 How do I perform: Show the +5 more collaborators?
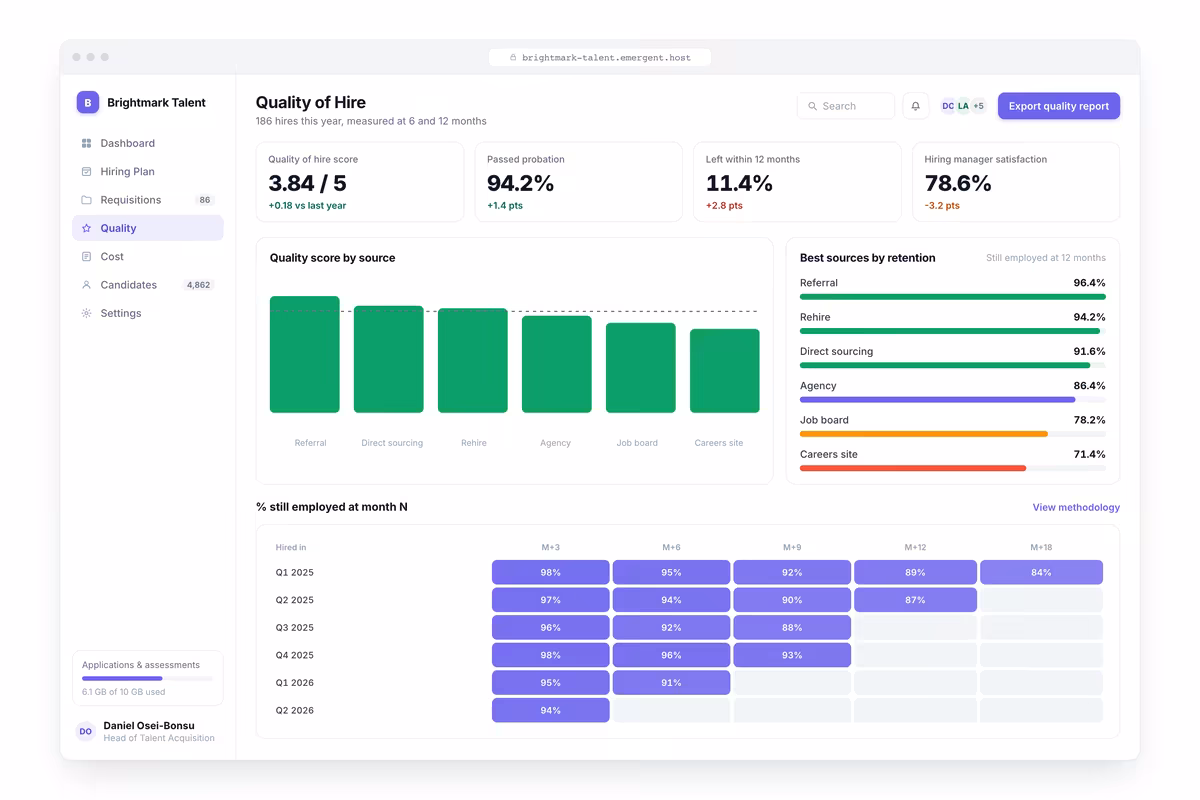[x=978, y=106]
